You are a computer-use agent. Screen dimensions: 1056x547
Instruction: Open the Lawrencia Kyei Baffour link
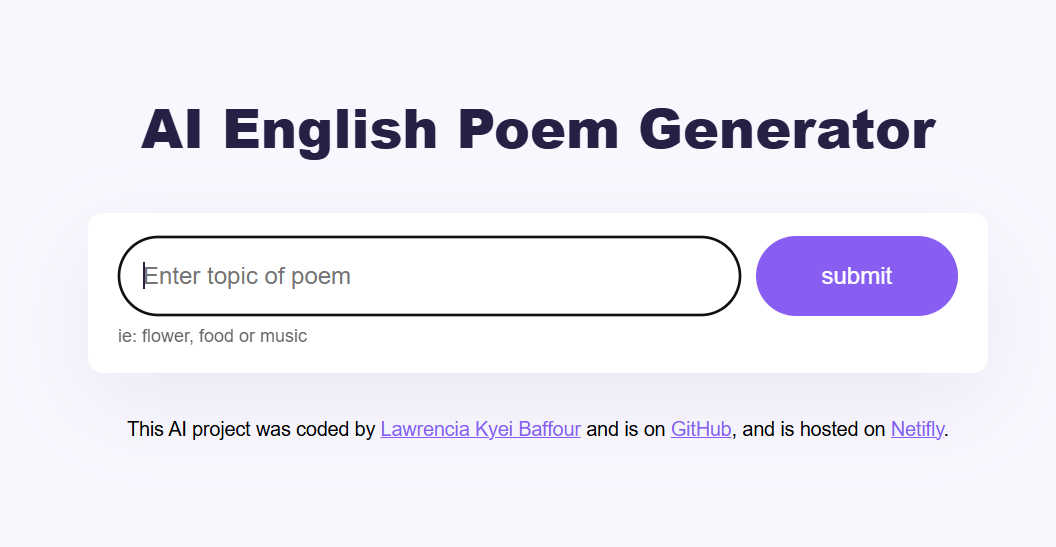coord(480,430)
